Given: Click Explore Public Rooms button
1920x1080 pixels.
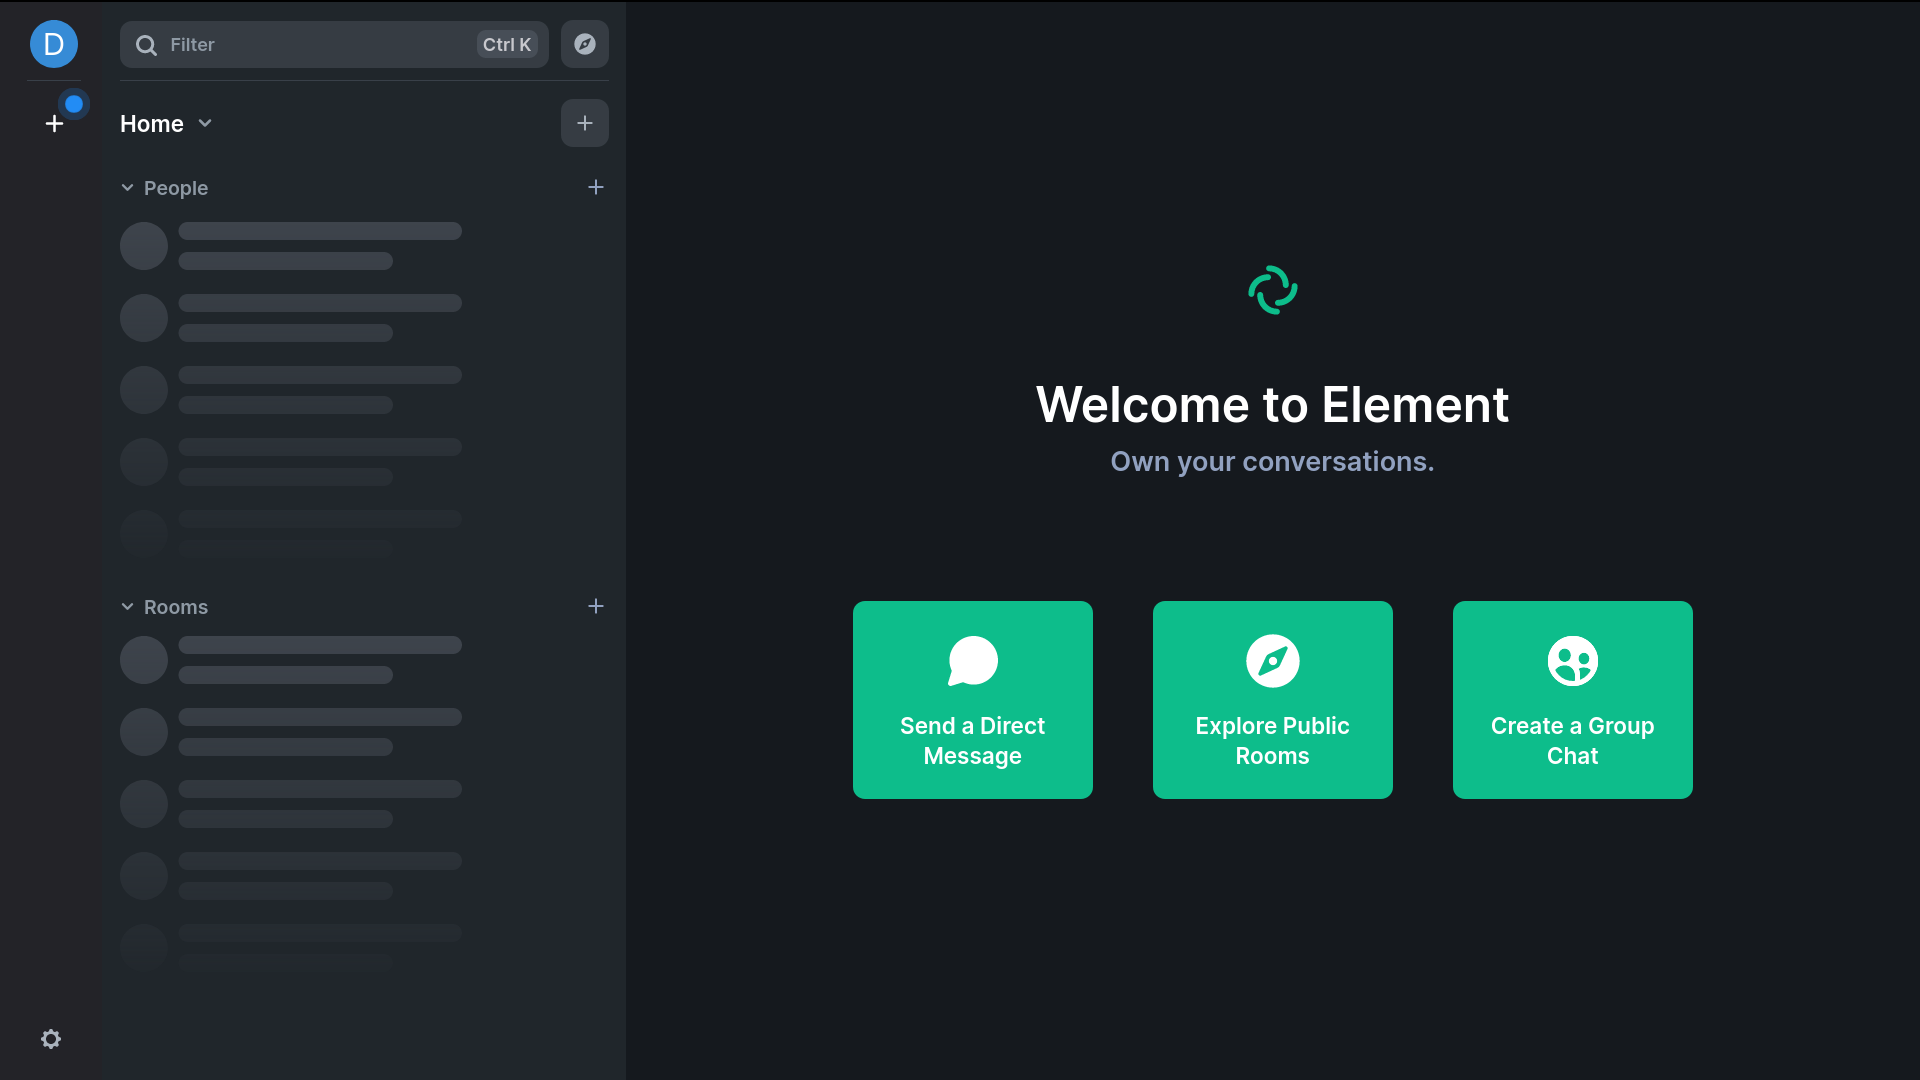Looking at the screenshot, I should 1272,740.
